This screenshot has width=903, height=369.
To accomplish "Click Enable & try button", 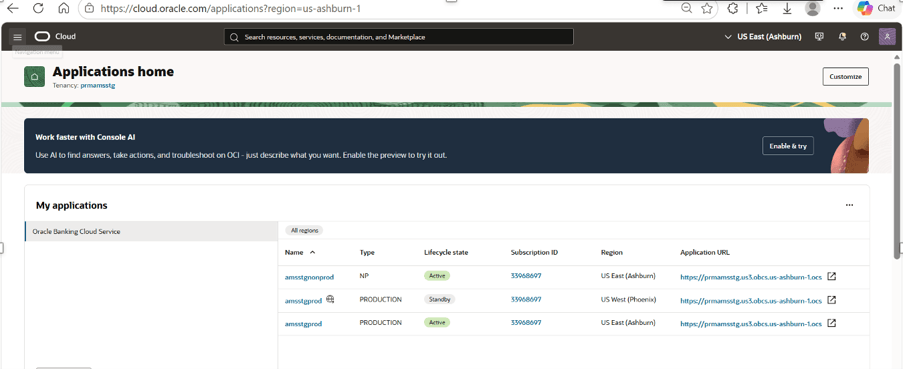I will tap(788, 146).
